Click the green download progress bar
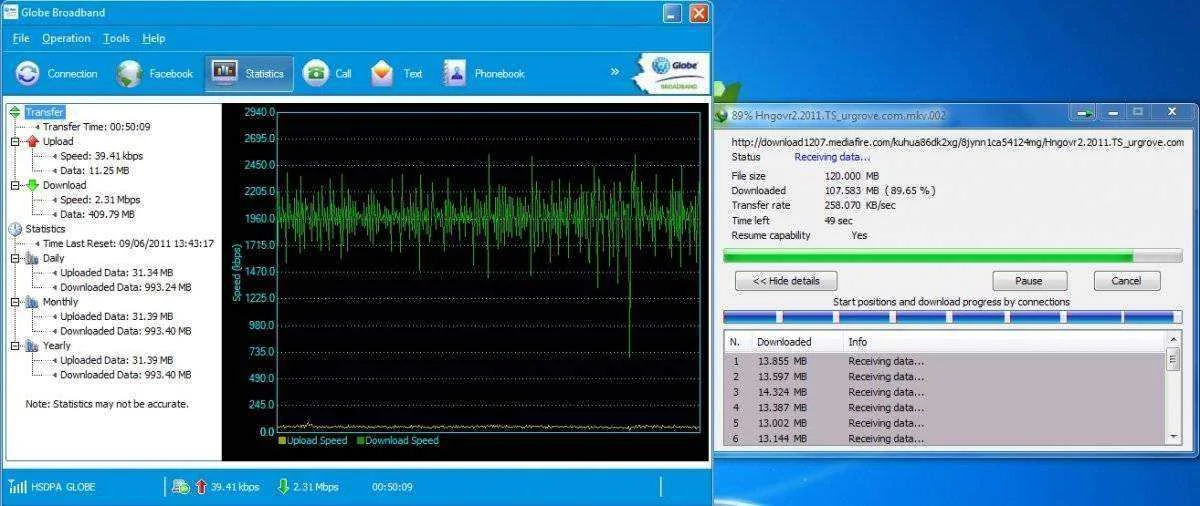The image size is (1200, 506). 952,256
